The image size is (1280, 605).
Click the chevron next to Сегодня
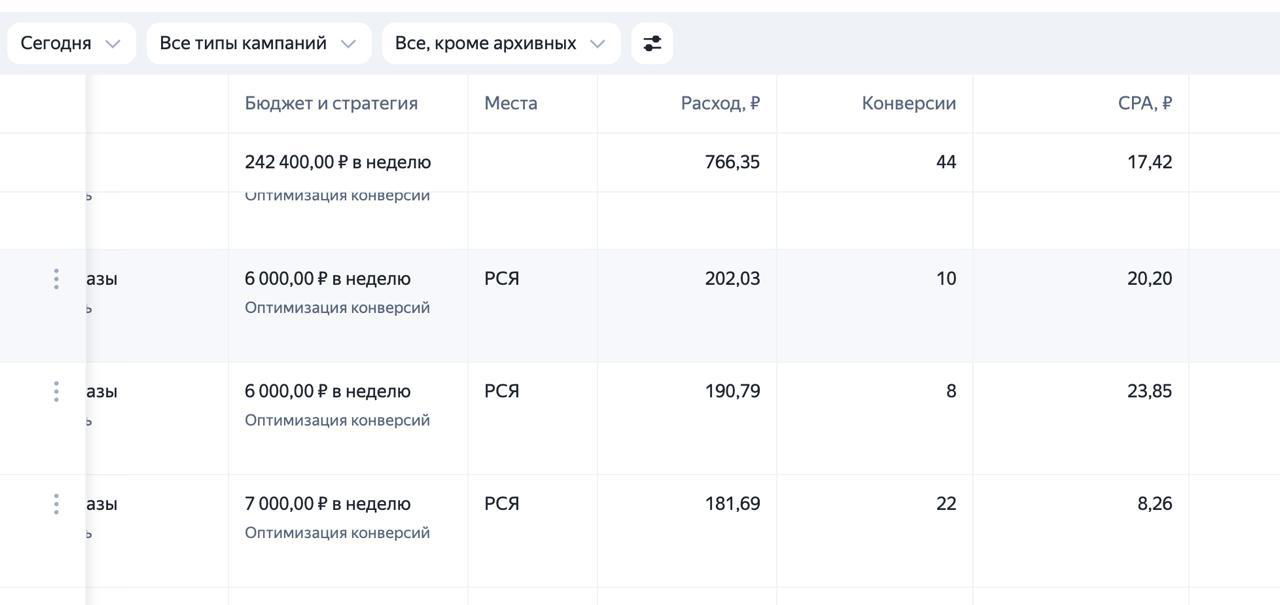(x=113, y=43)
